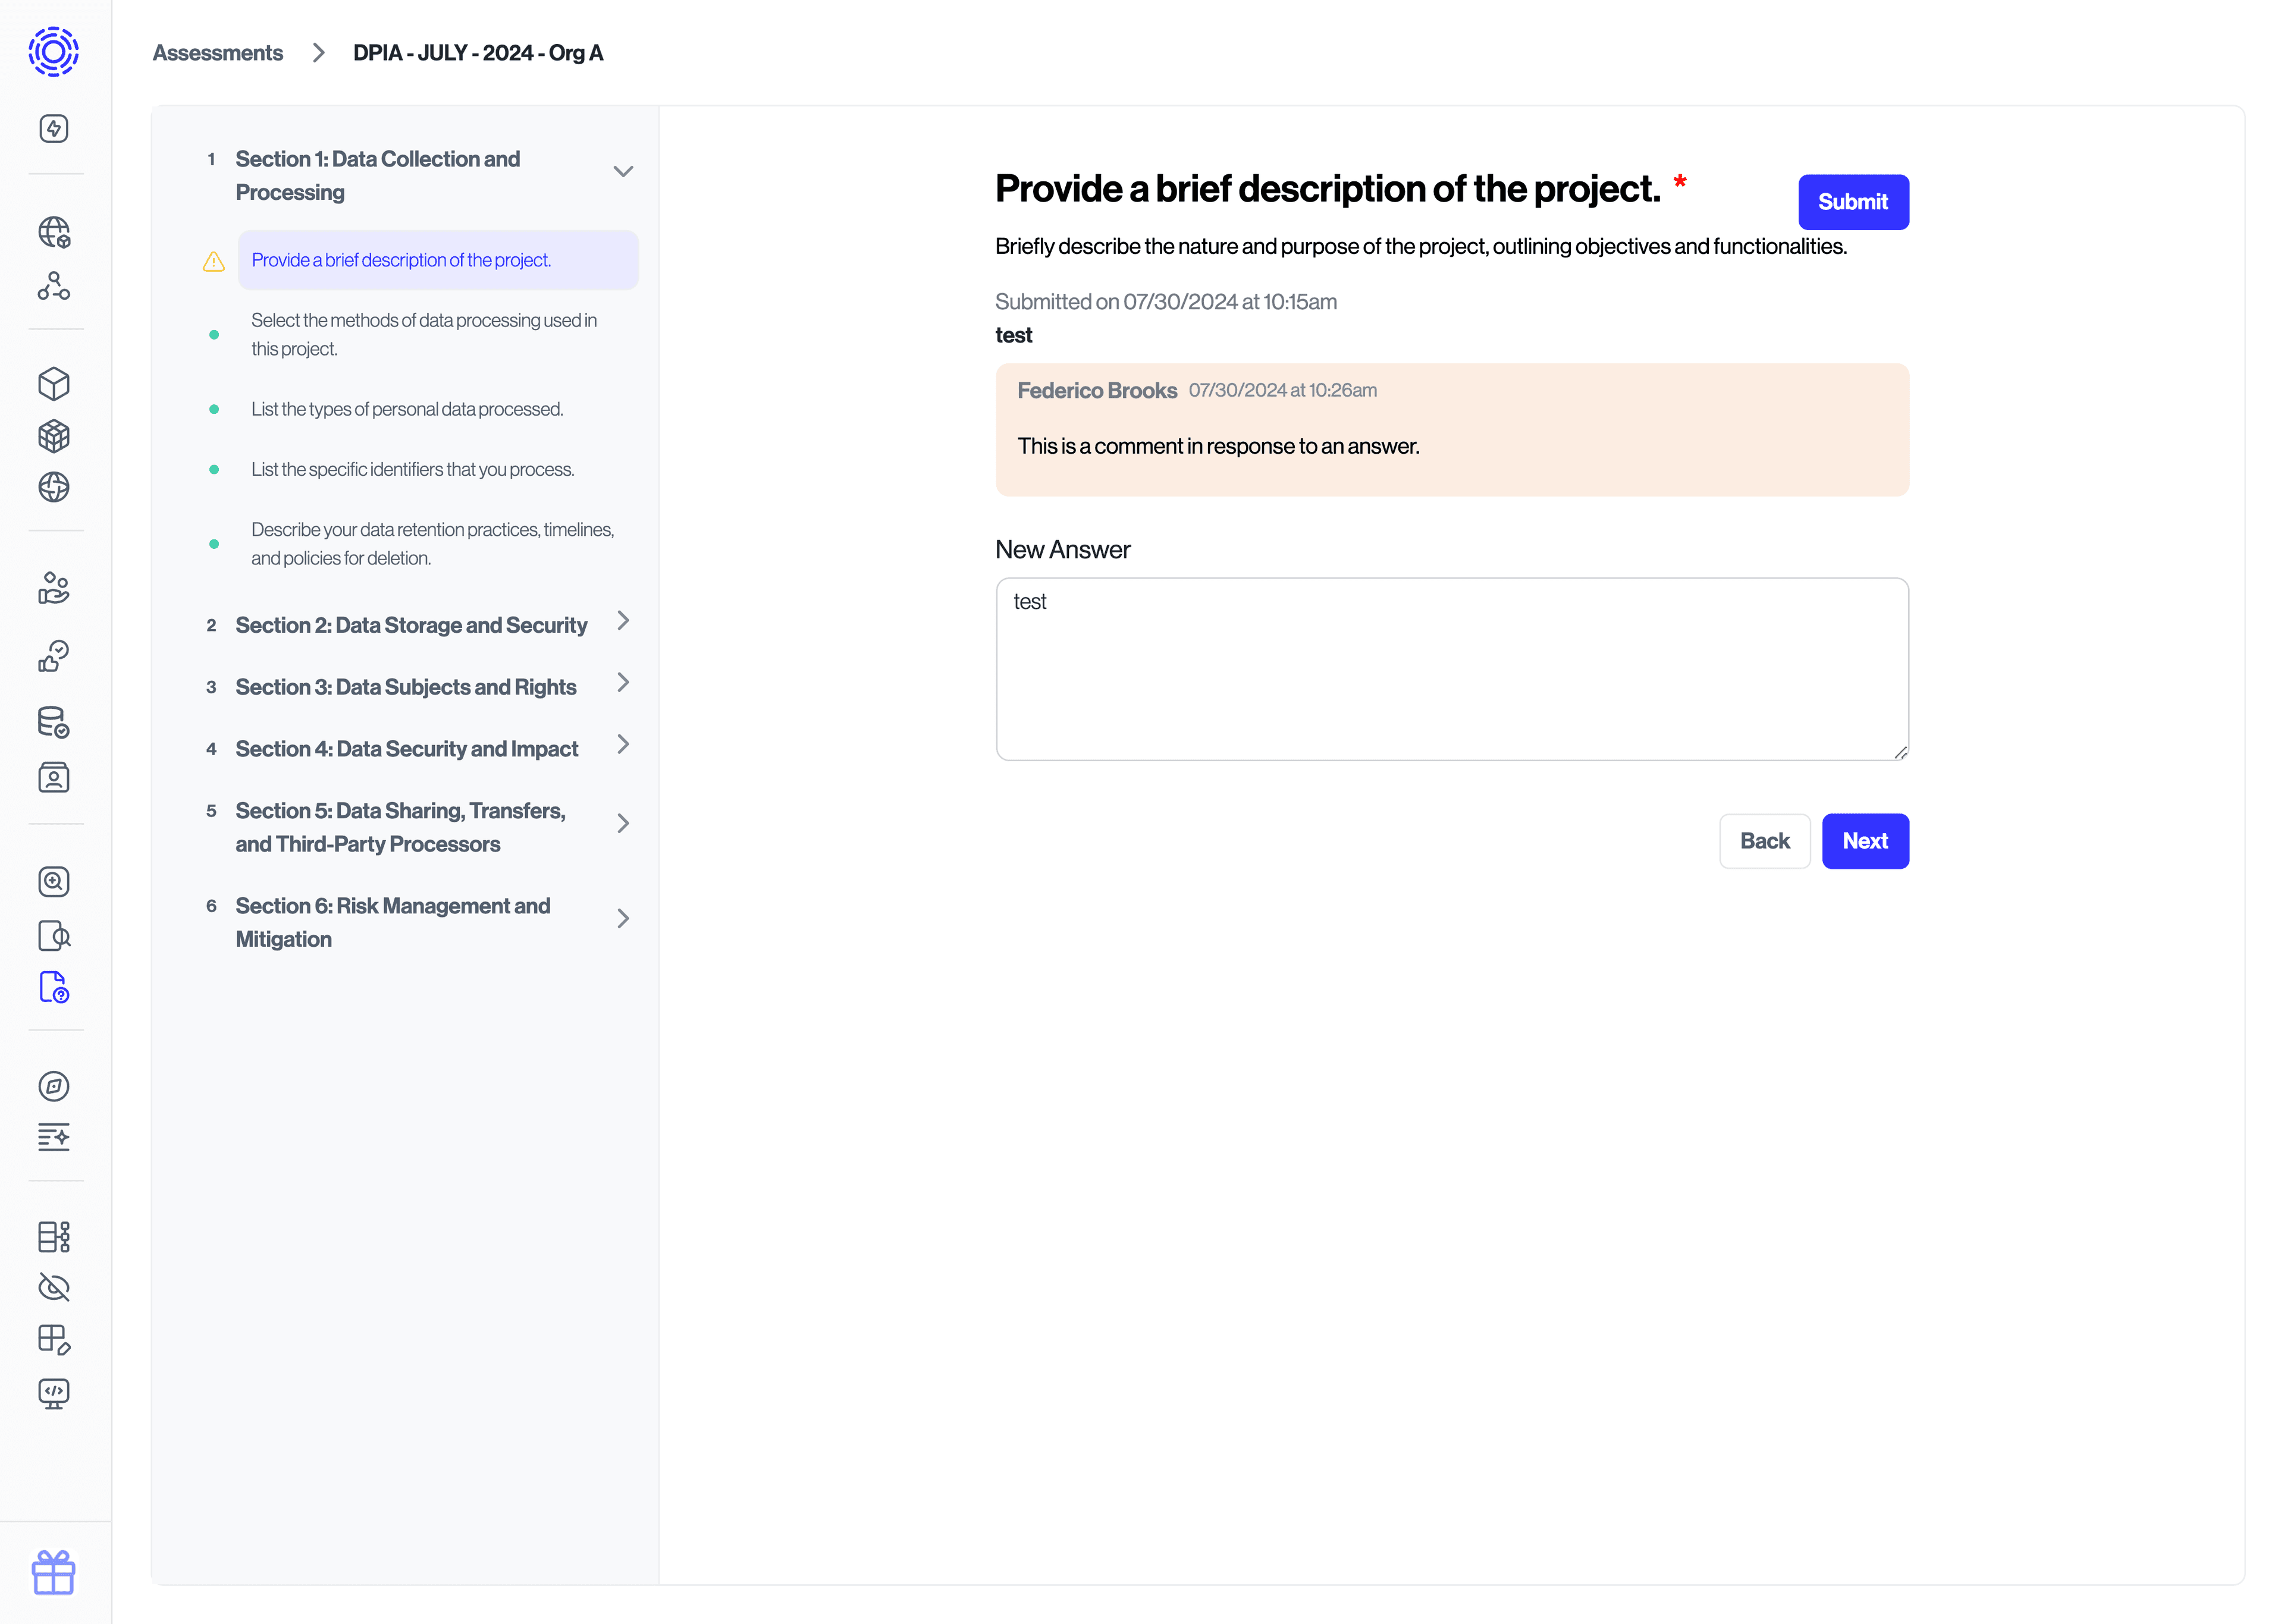This screenshot has height=1624, width=2284.
Task: Select 'List the types of personal data processed'
Action: (x=407, y=409)
